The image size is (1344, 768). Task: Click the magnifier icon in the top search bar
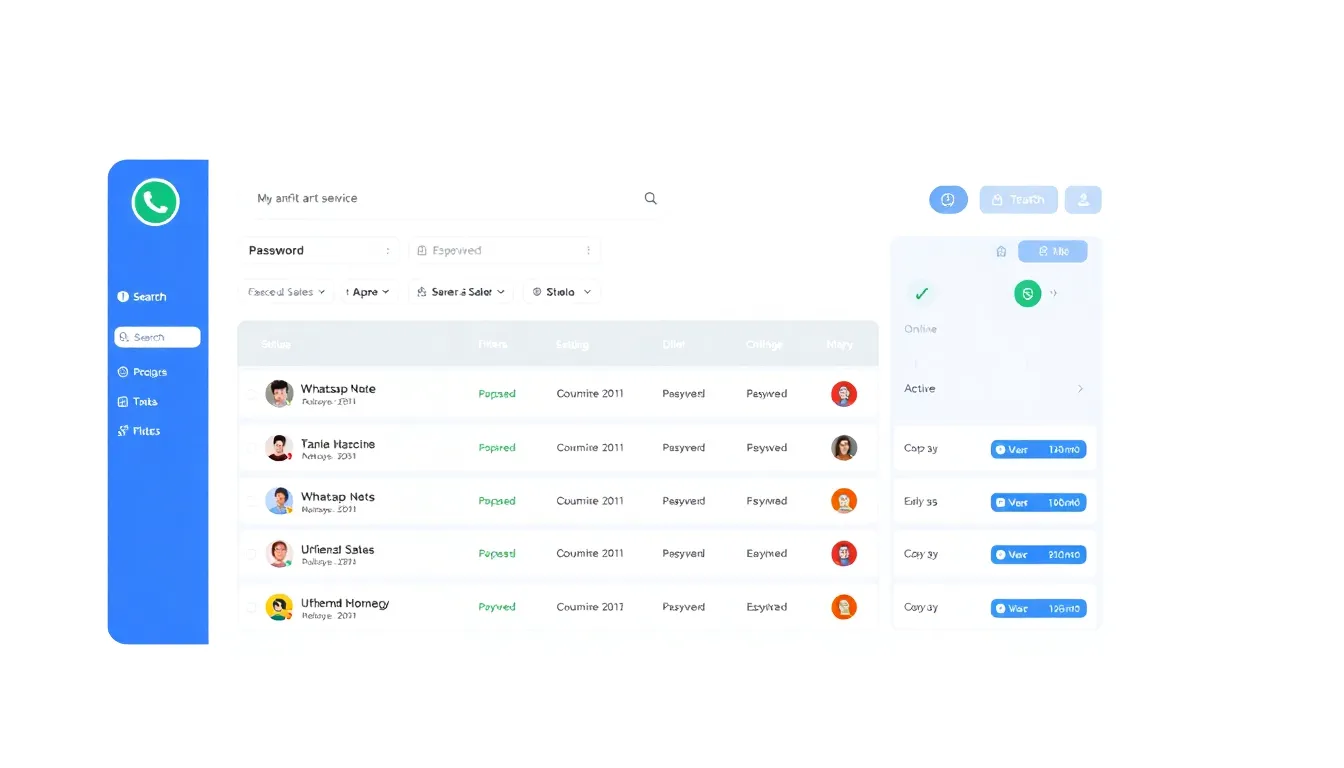[650, 198]
